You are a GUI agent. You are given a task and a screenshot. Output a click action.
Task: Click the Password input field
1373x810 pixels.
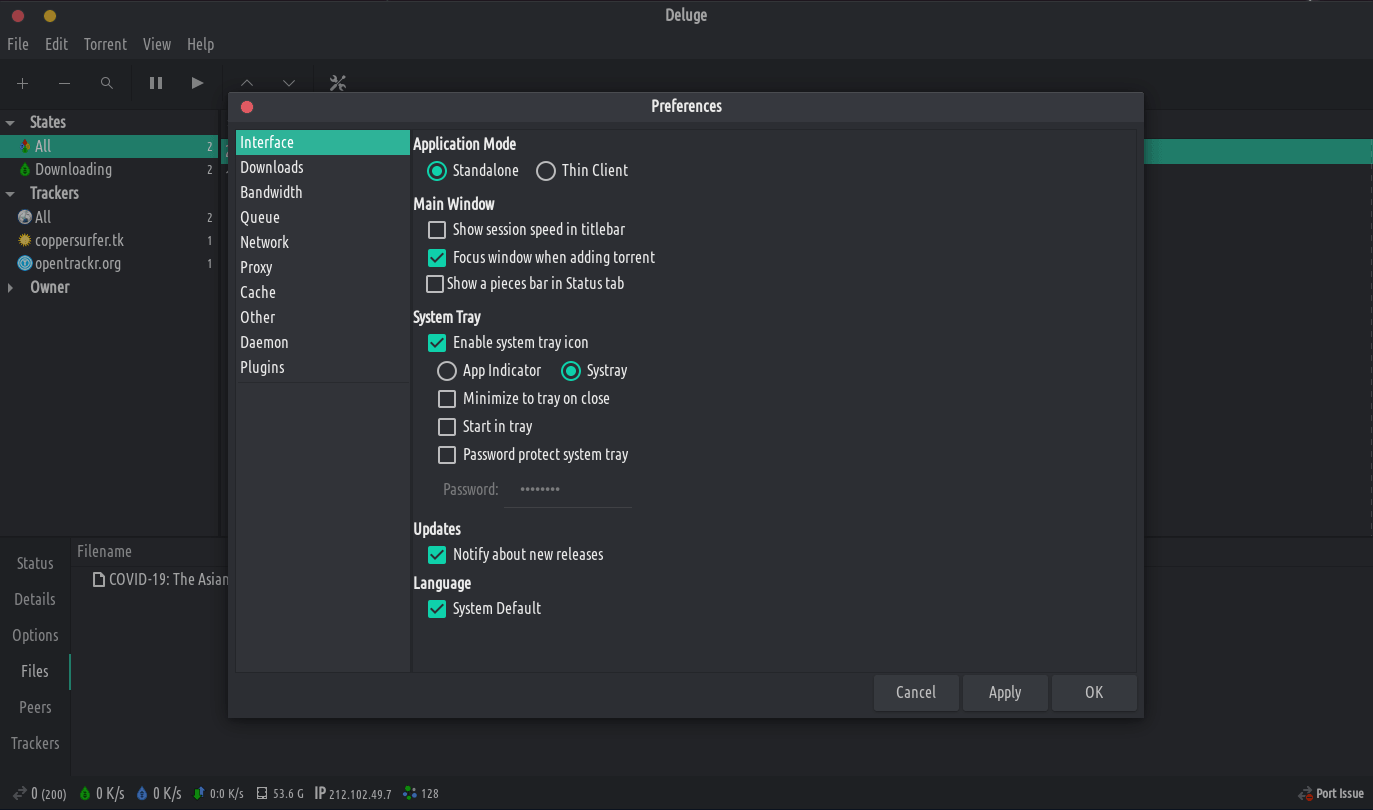coord(568,490)
